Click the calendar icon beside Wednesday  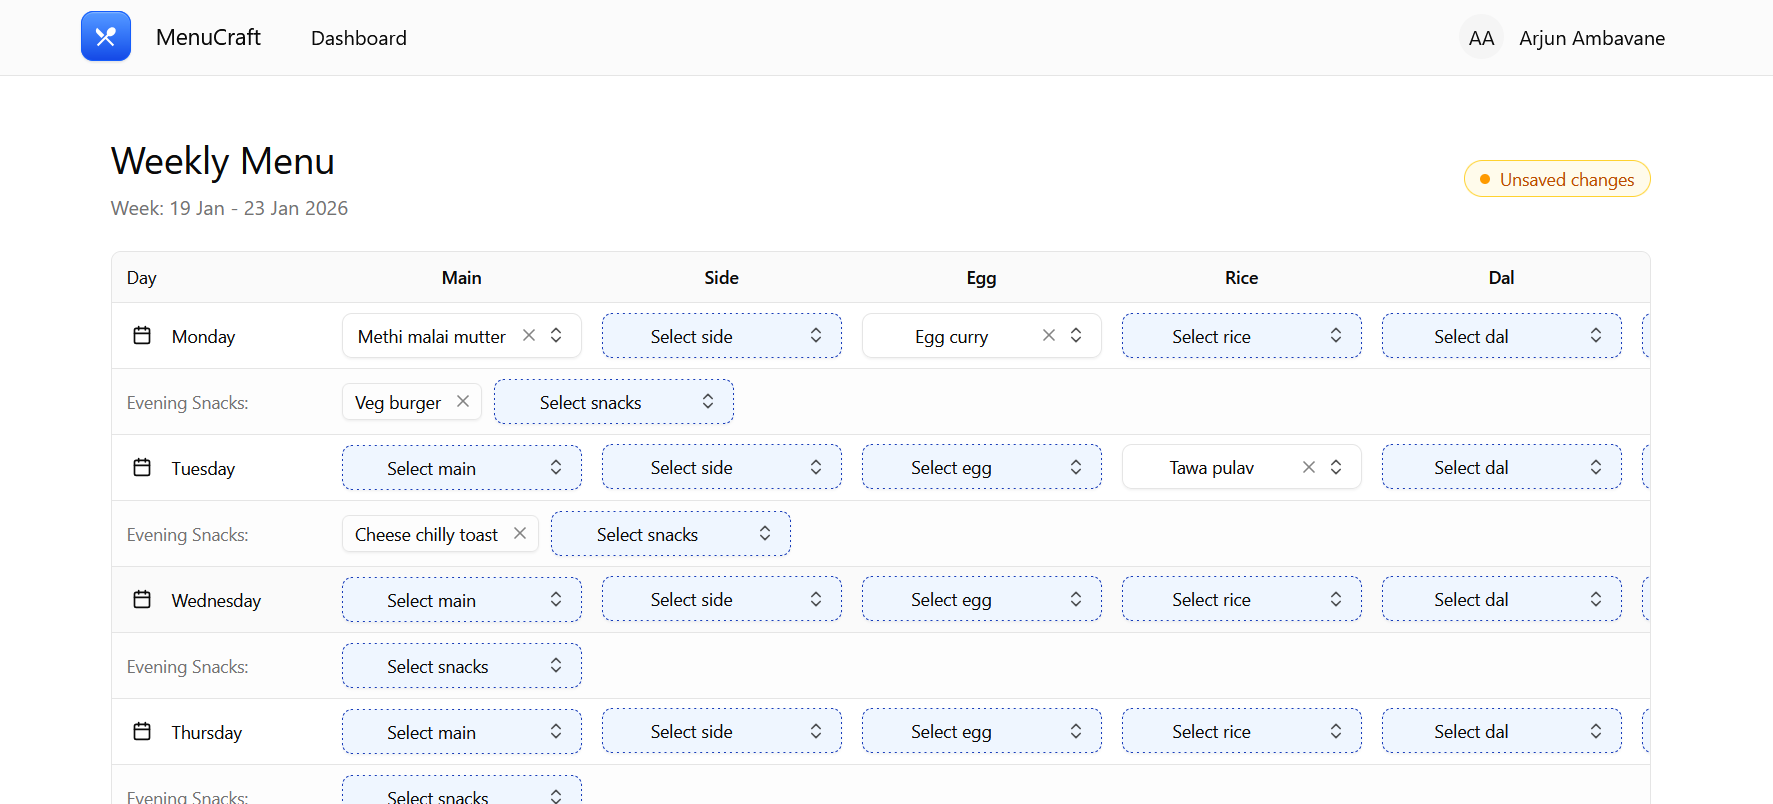tap(142, 600)
